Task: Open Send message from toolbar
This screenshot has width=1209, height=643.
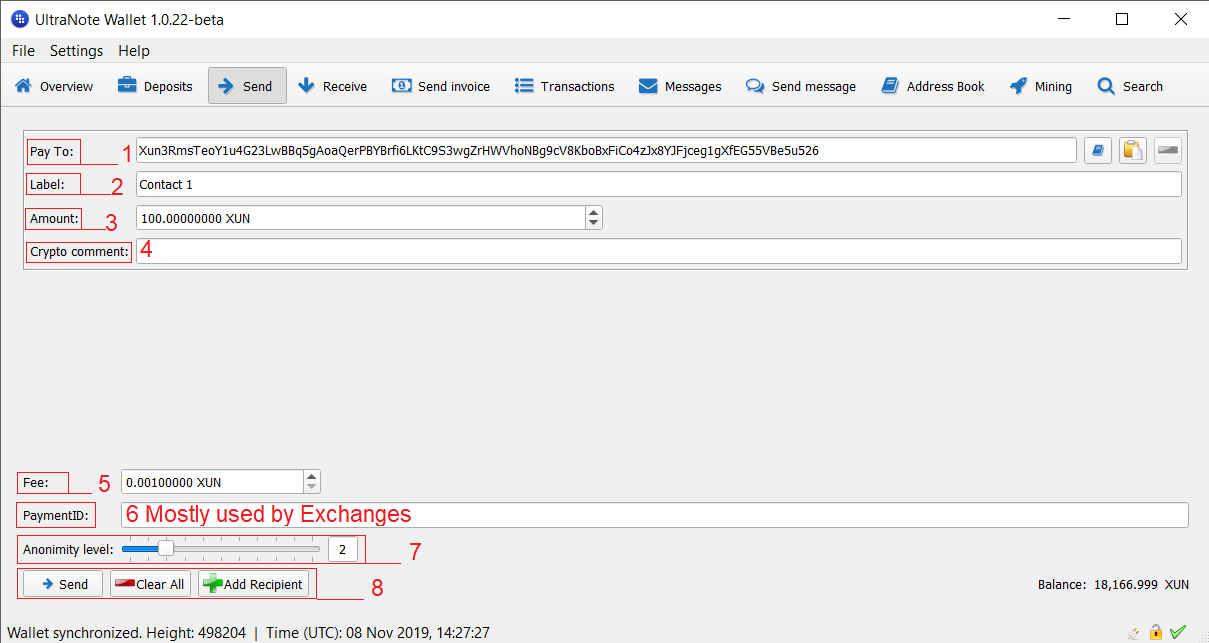Action: 801,86
